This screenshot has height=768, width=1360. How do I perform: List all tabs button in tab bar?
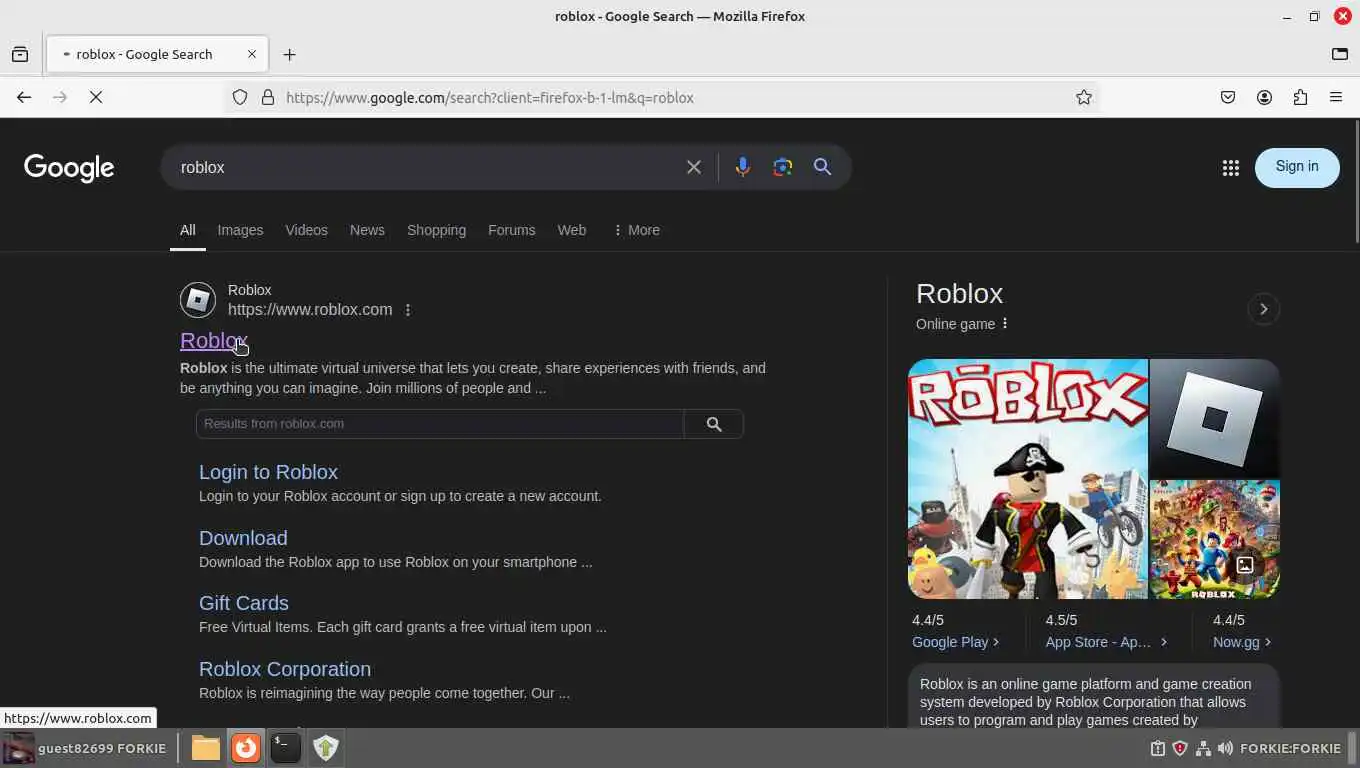click(1339, 54)
